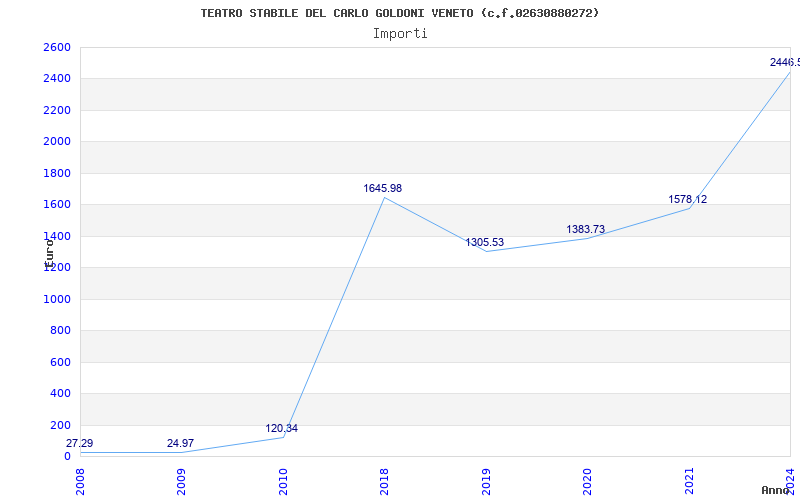Click the Euro axis title
Image resolution: width=800 pixels, height=500 pixels.
coord(49,254)
